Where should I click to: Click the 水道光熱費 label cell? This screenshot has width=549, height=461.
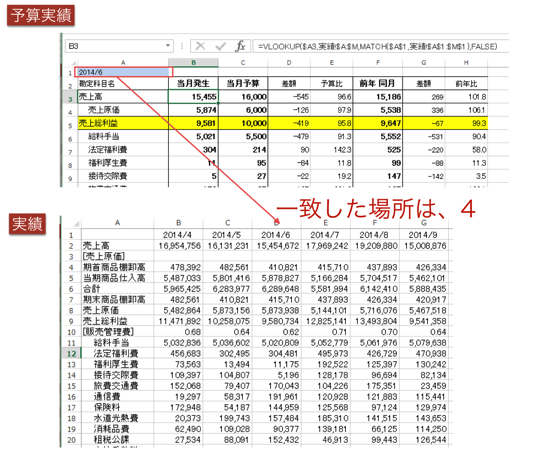coord(117,418)
